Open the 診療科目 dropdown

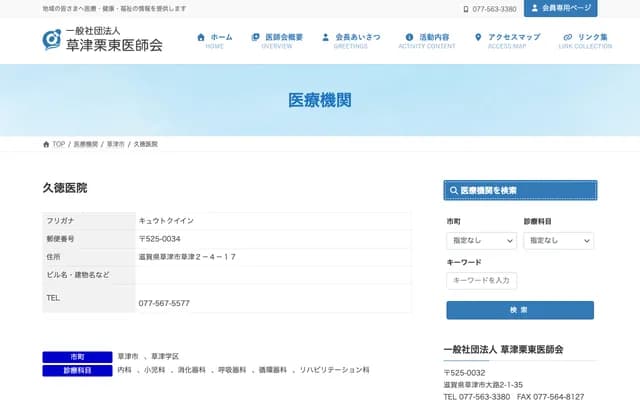(x=558, y=241)
